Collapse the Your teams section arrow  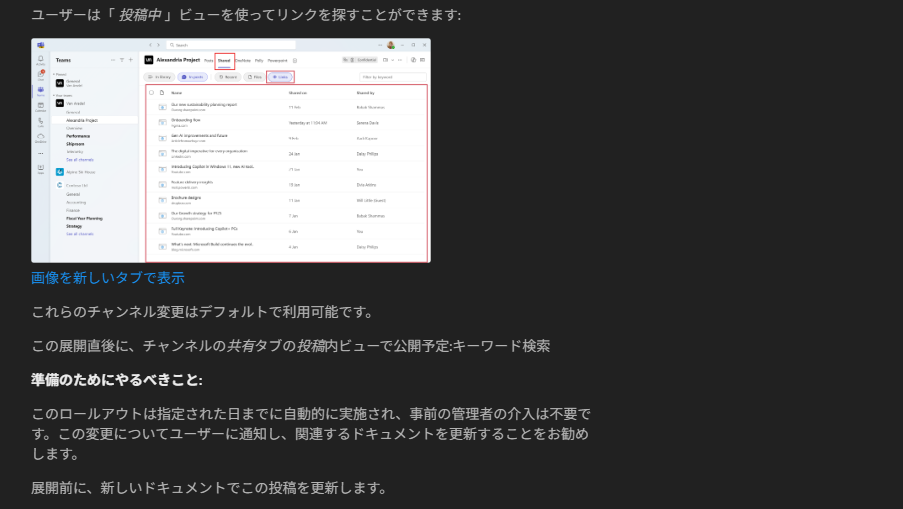click(54, 95)
